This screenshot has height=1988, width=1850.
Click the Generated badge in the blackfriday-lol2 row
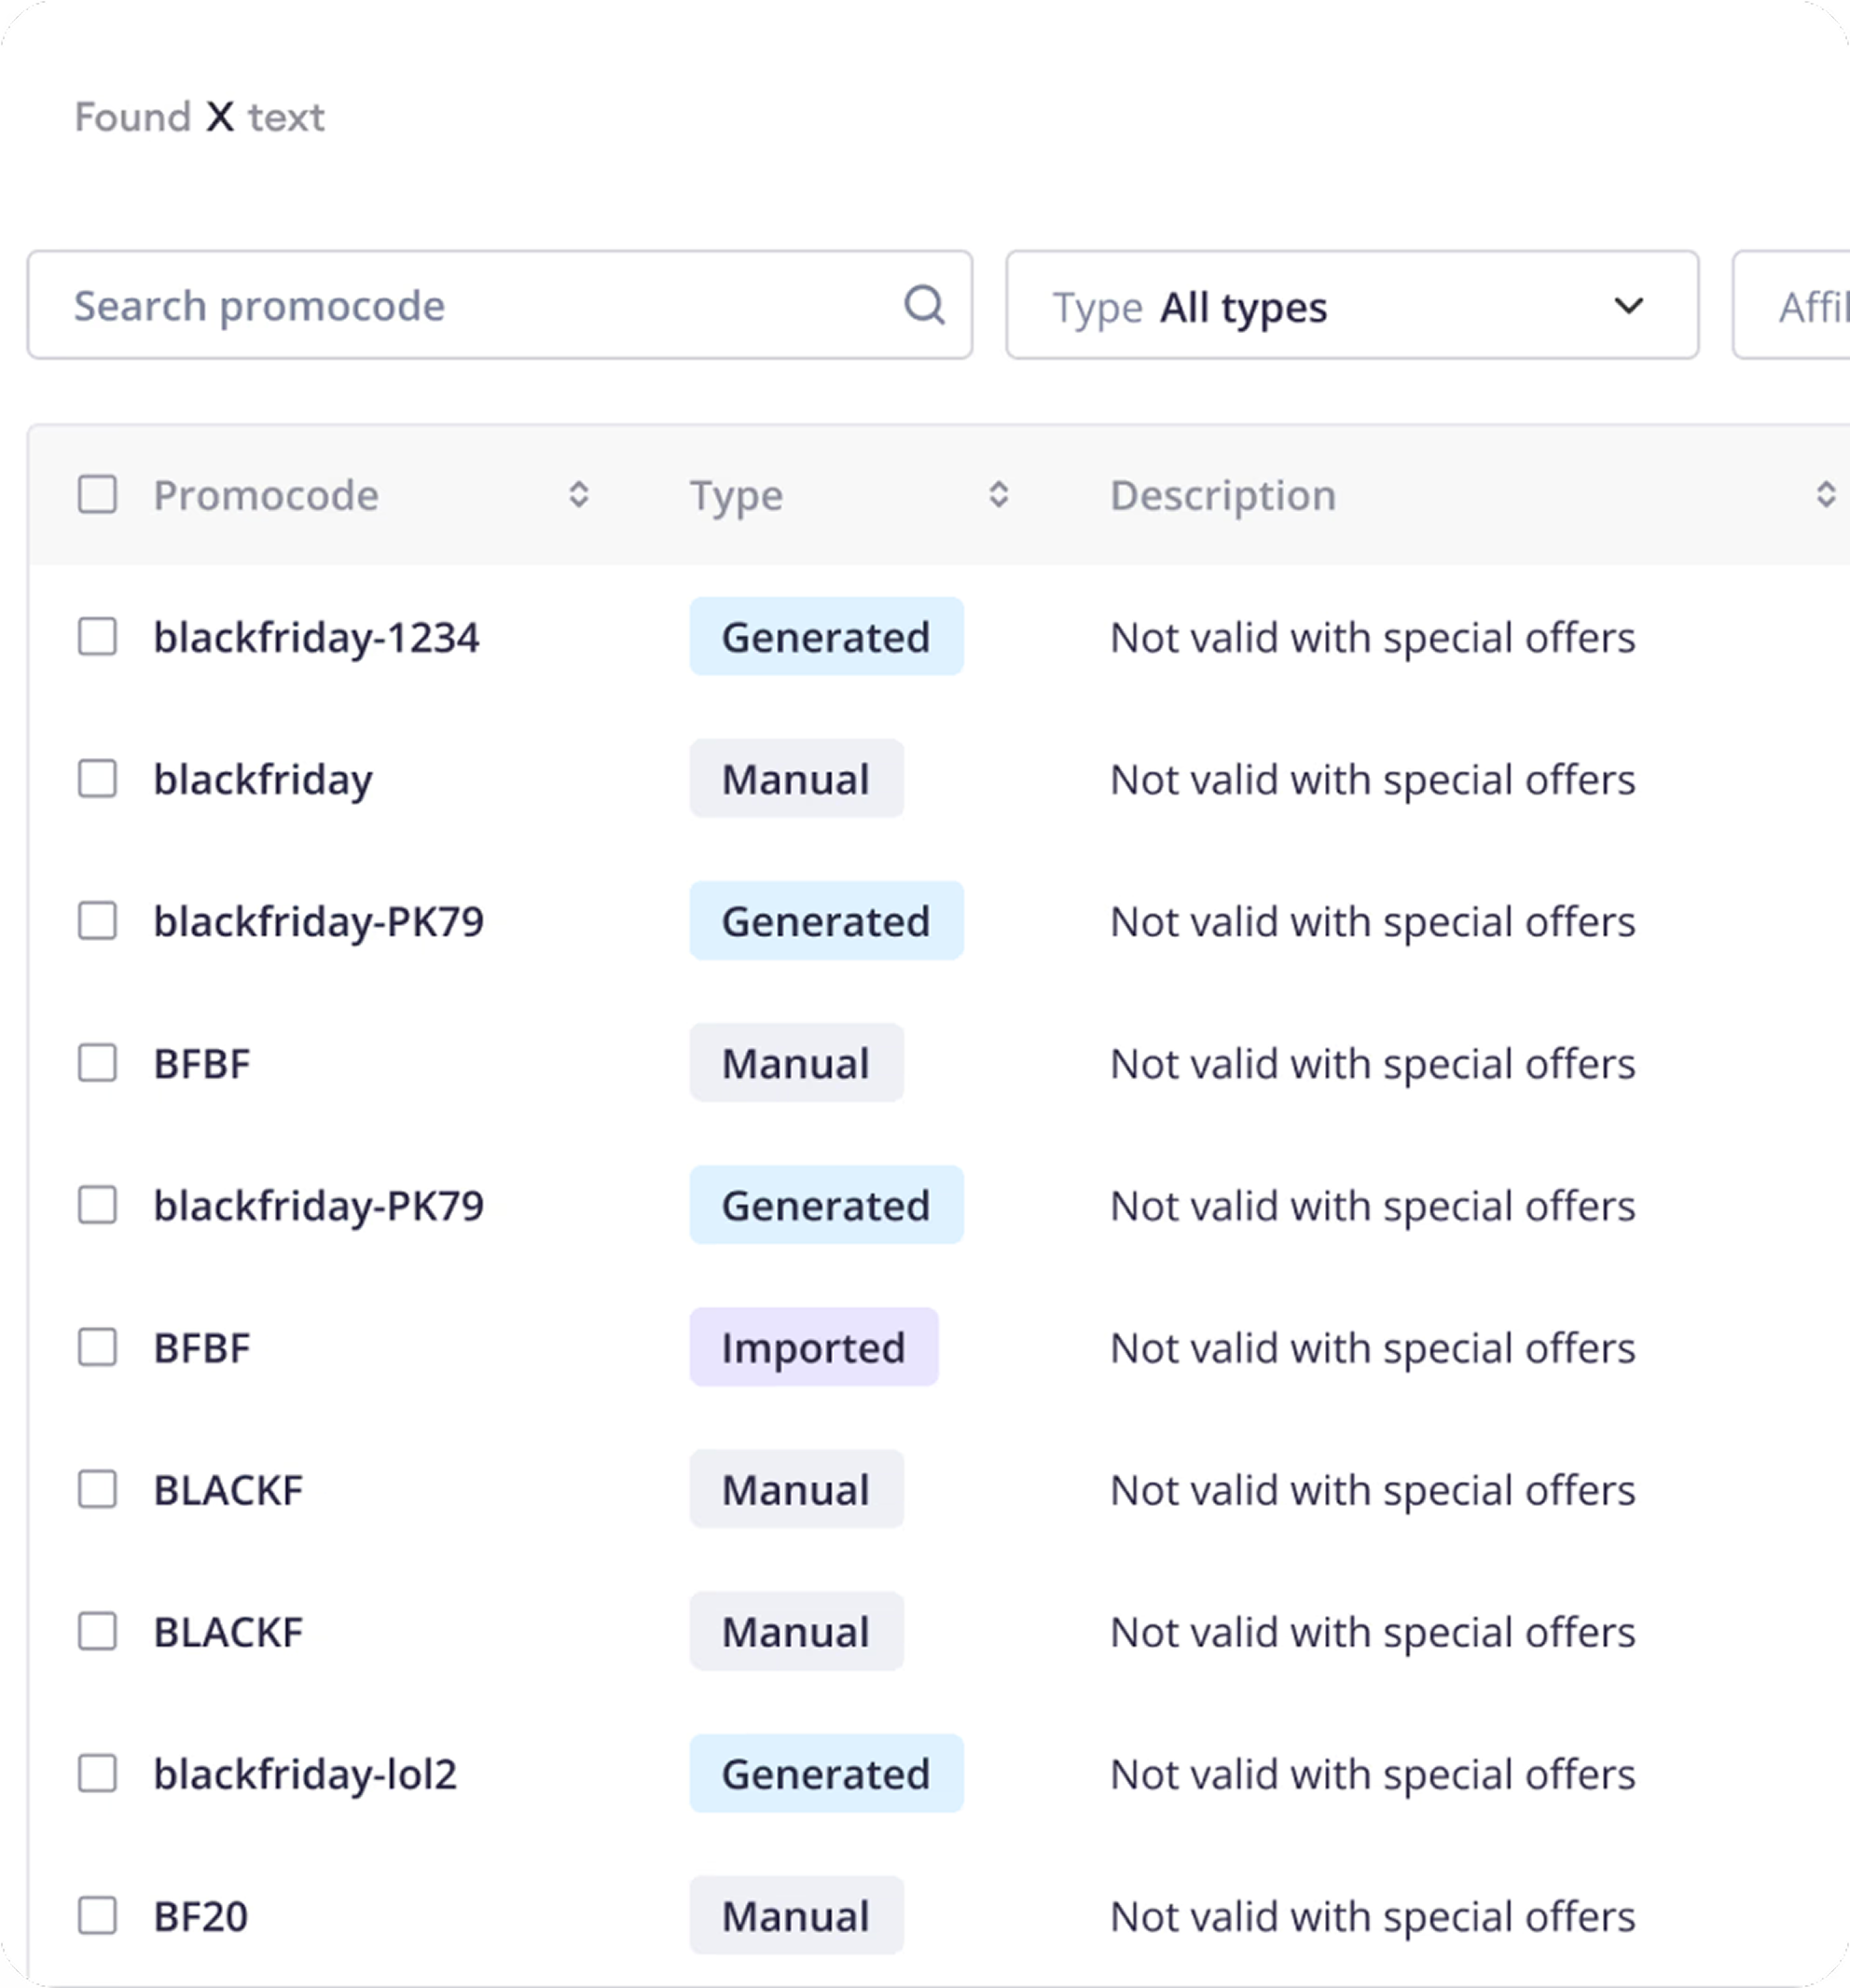point(826,1773)
